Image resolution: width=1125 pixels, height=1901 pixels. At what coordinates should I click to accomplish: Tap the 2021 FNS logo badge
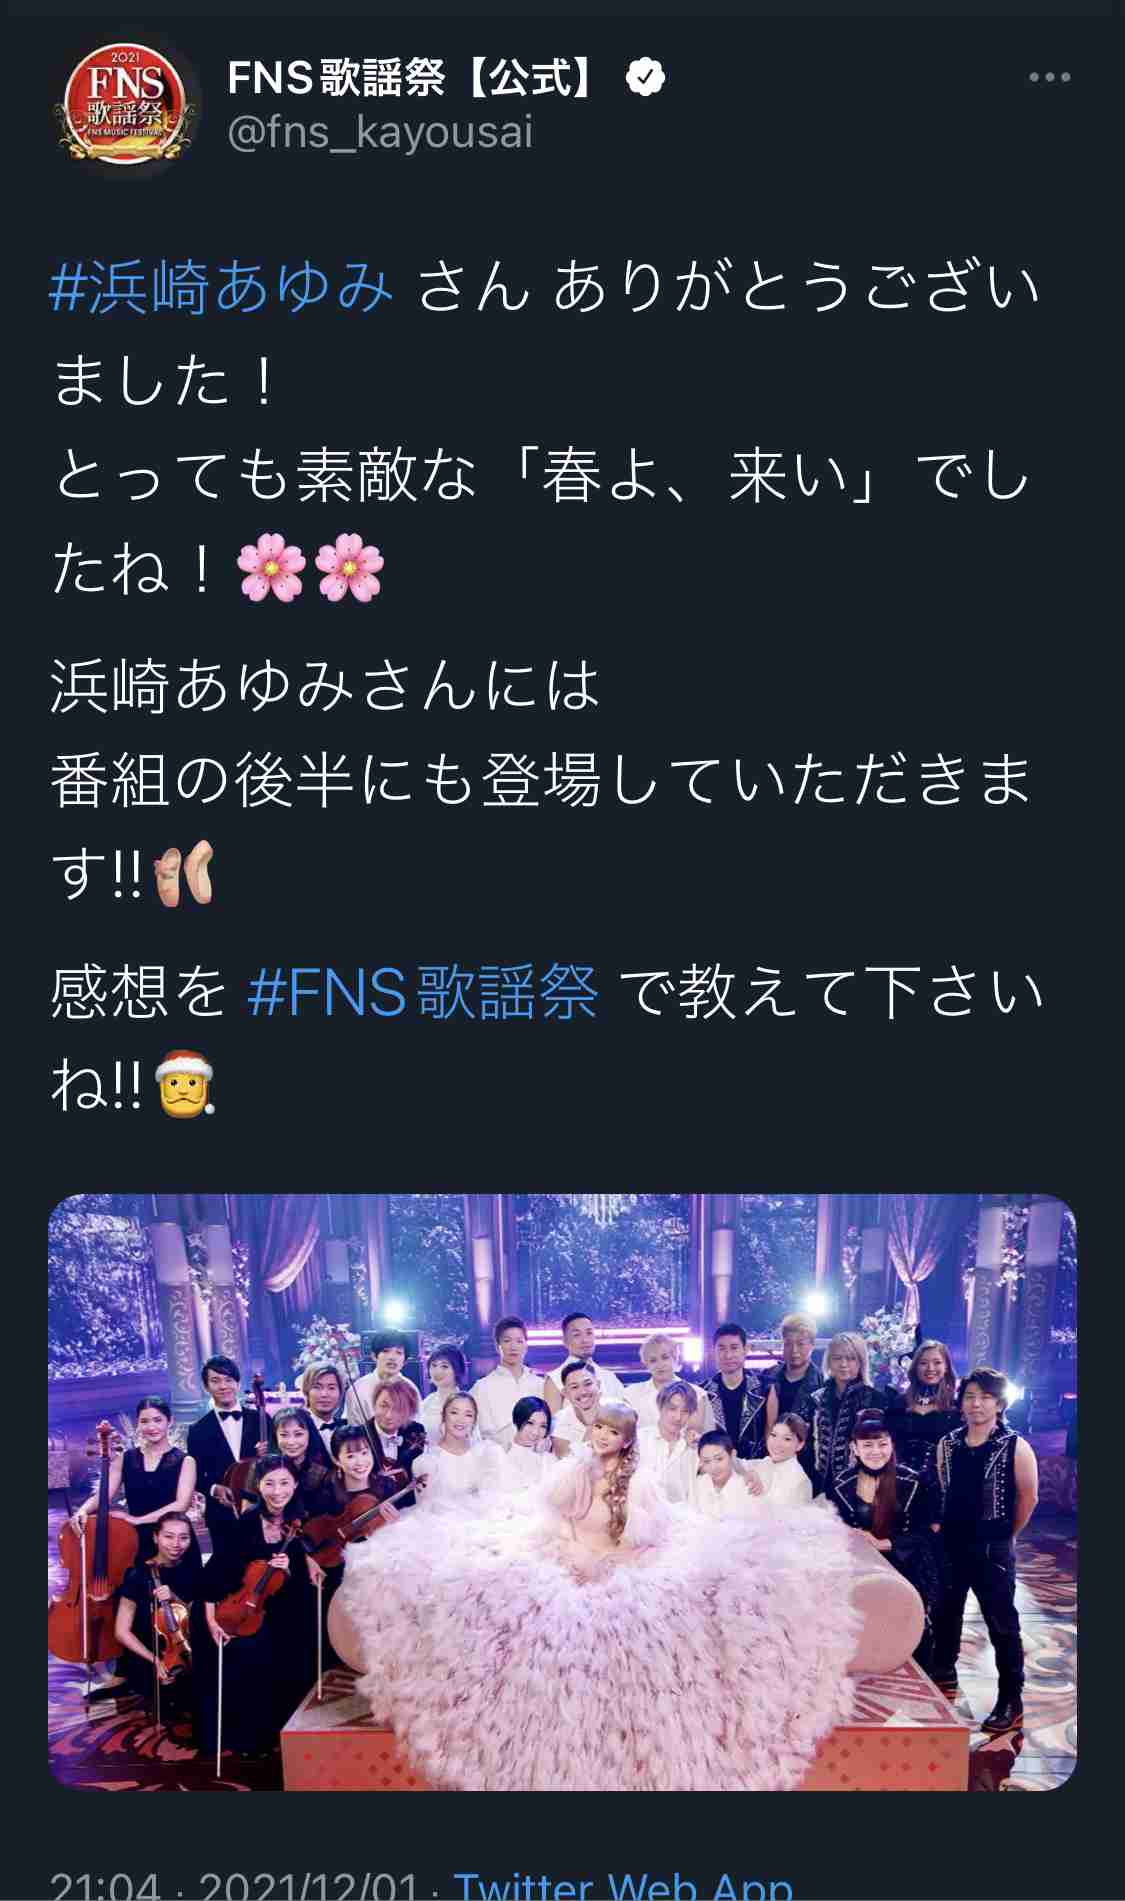[x=125, y=105]
